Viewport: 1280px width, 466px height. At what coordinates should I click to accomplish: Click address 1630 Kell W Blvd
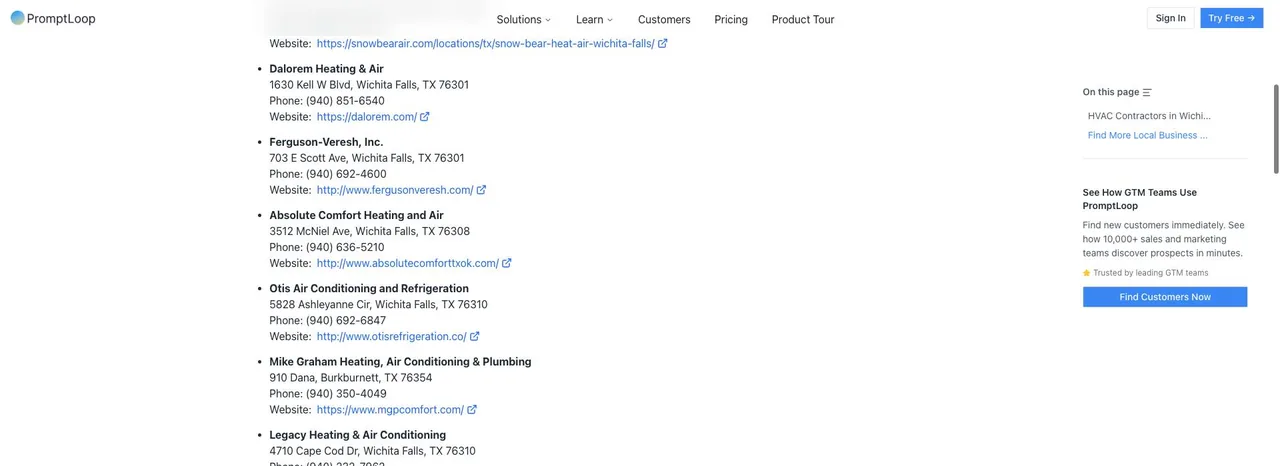pos(369,85)
